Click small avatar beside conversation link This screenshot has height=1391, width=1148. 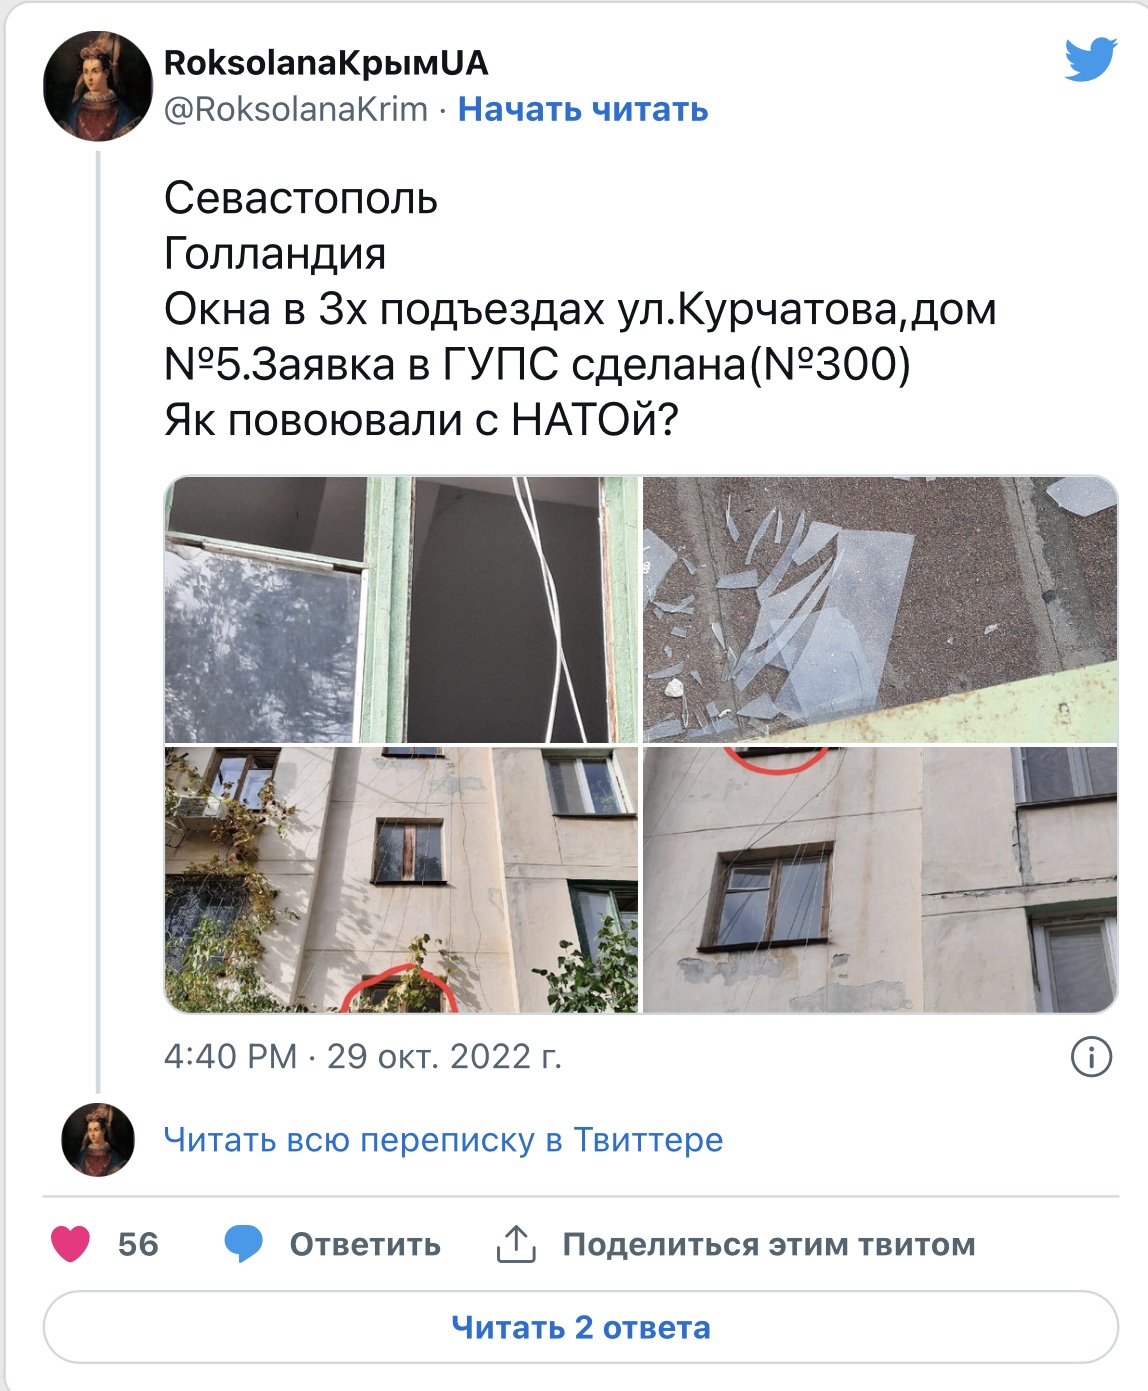click(x=98, y=1140)
